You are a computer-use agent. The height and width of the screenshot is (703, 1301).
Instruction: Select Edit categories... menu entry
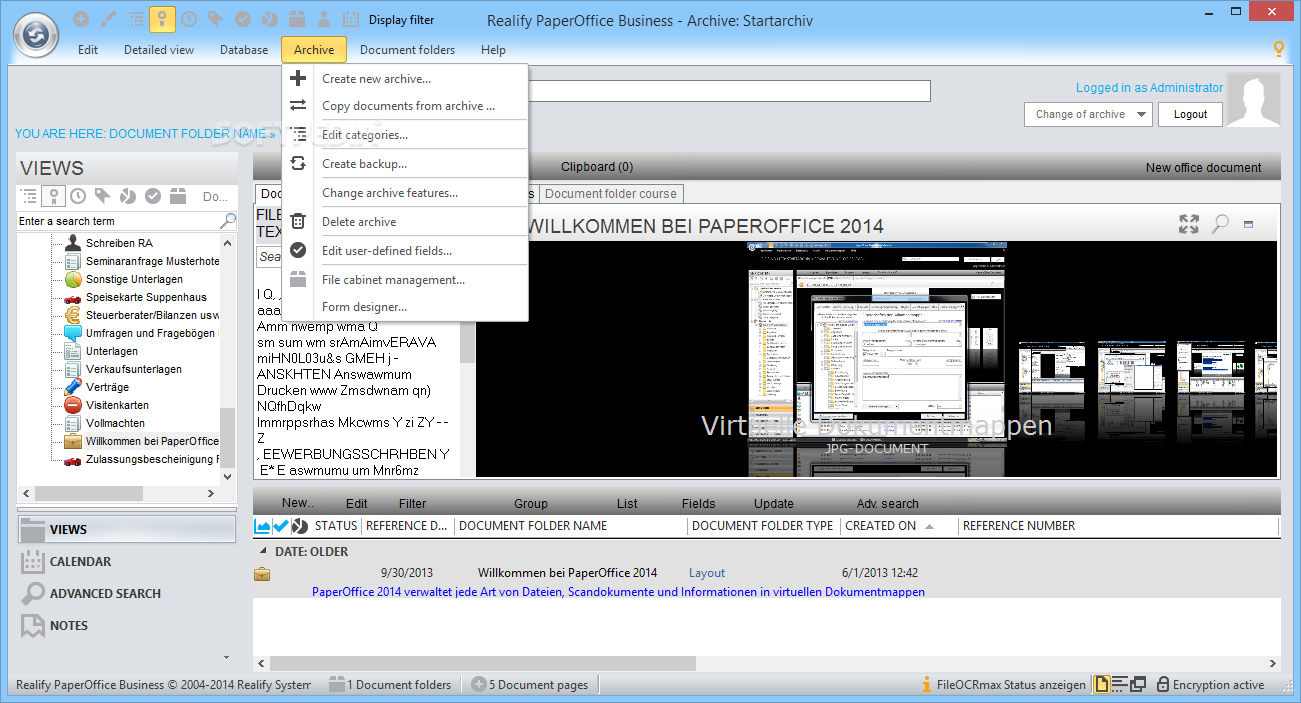pos(405,135)
